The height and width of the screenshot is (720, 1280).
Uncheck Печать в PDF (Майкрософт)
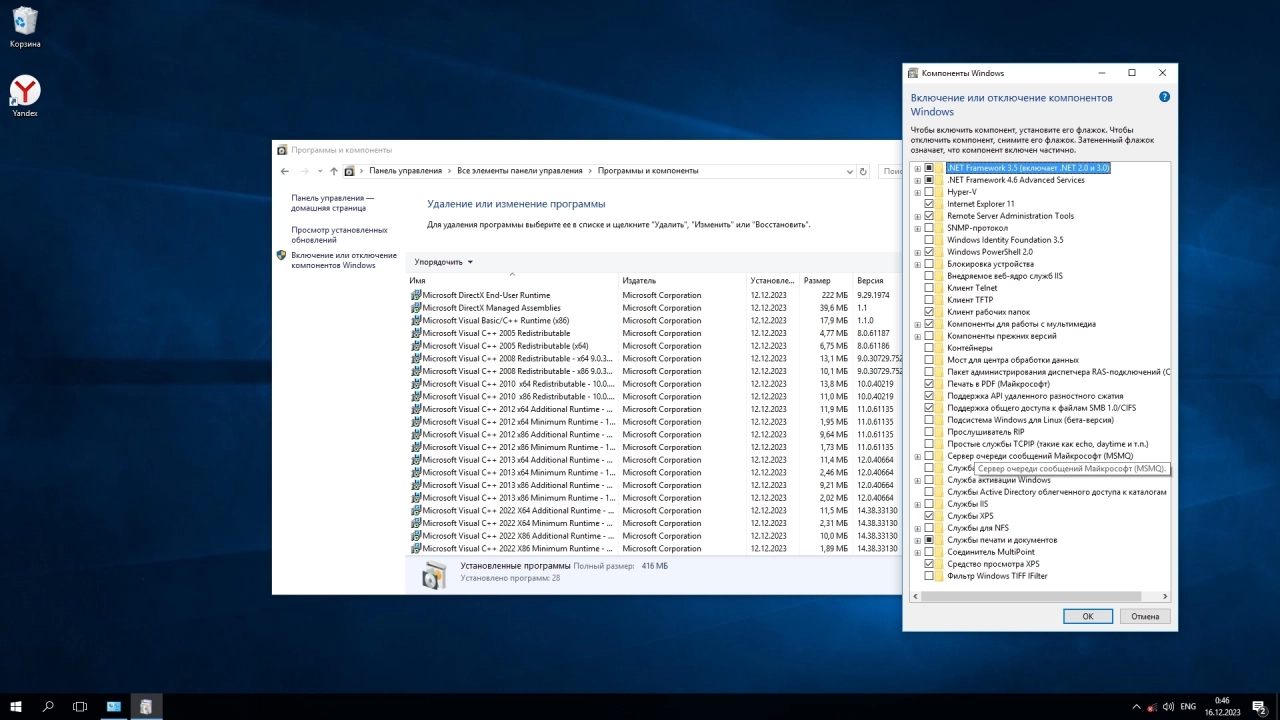pos(929,384)
